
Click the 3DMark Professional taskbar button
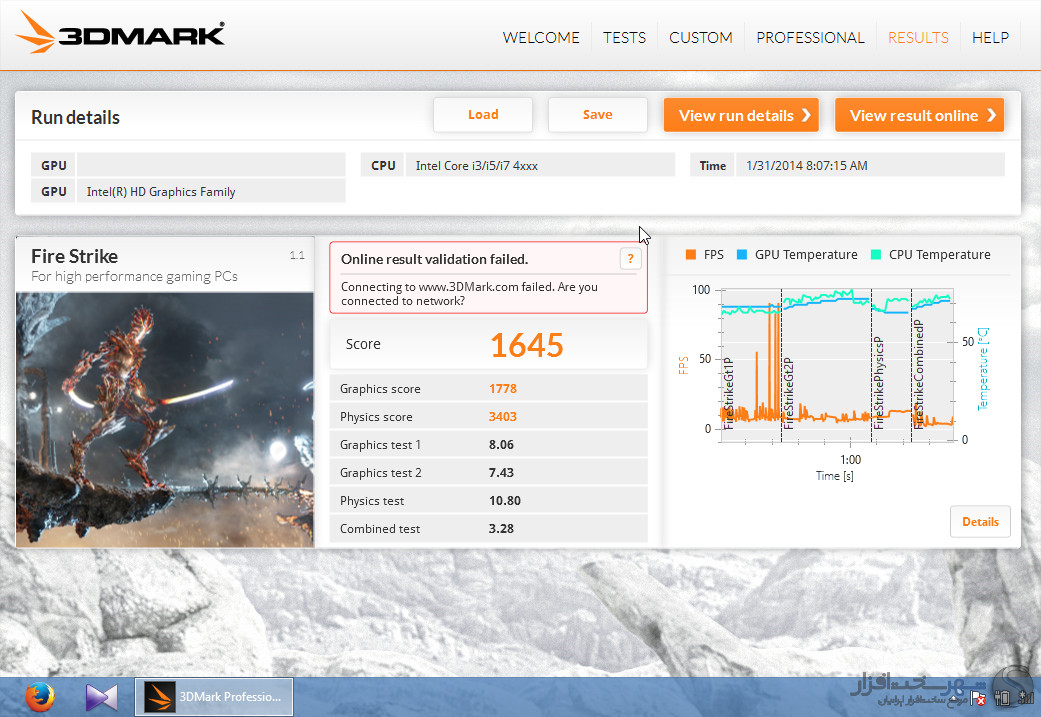(x=215, y=696)
